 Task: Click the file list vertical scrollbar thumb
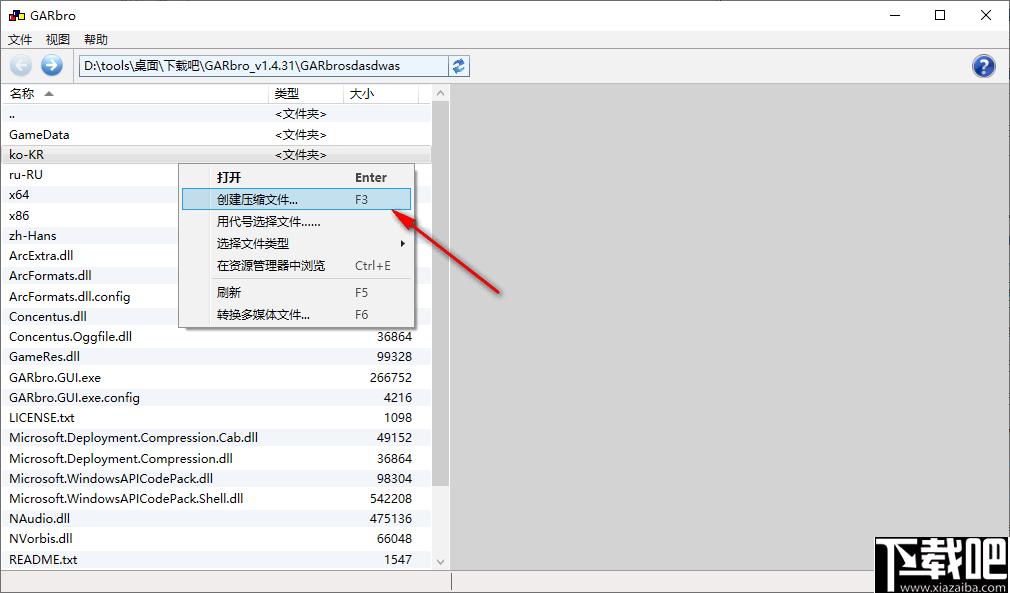tap(441, 294)
